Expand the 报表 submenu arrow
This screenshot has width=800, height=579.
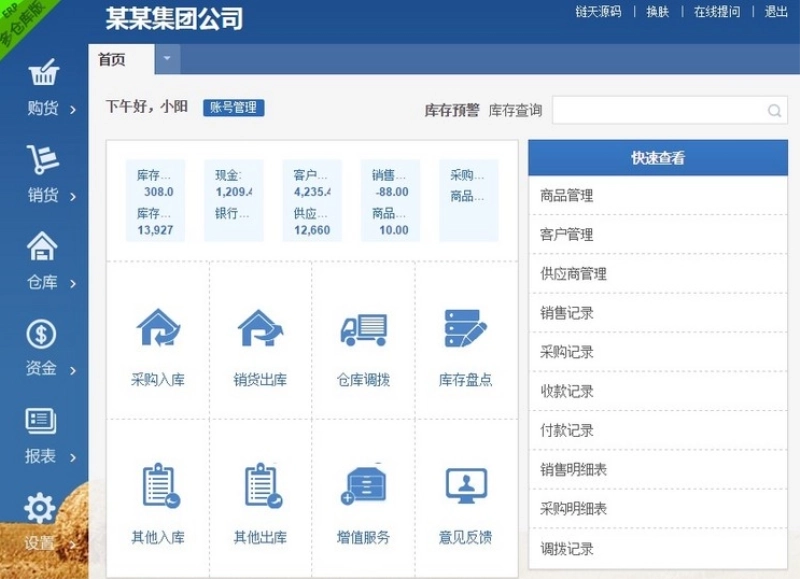pyautogui.click(x=72, y=458)
